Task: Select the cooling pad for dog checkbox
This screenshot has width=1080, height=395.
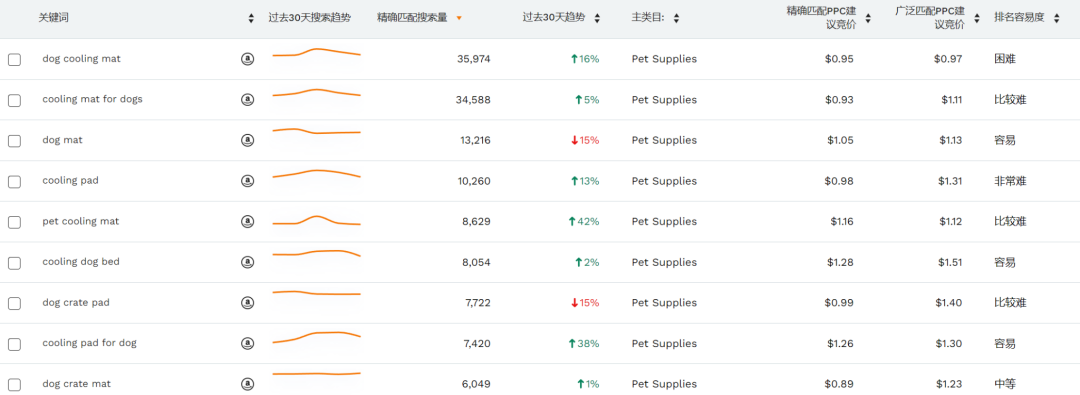Action: point(14,344)
